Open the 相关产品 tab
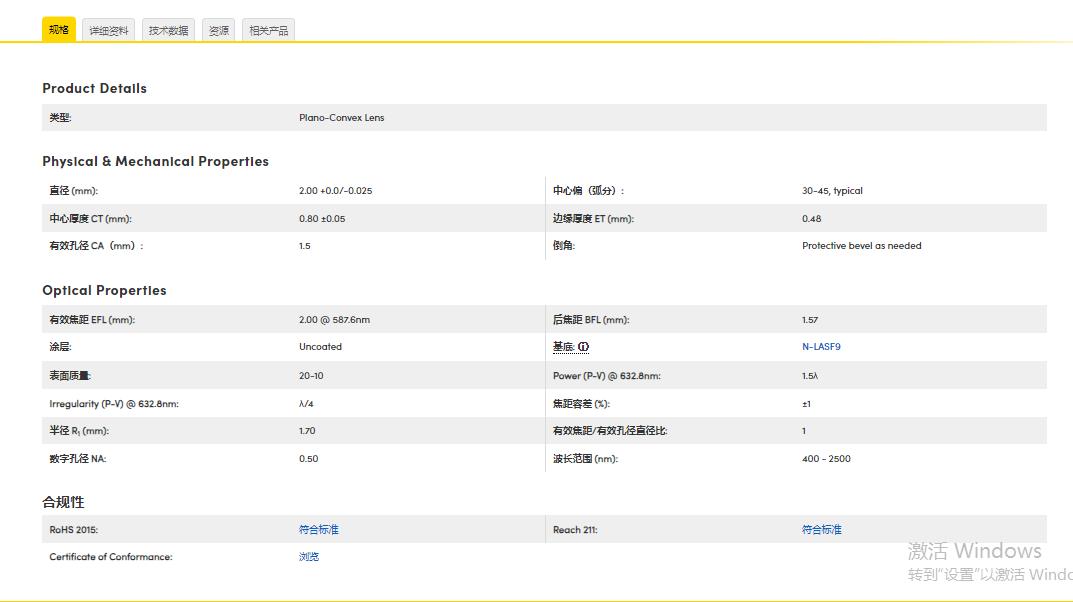Image resolution: width=1073 pixels, height=602 pixels. click(268, 31)
